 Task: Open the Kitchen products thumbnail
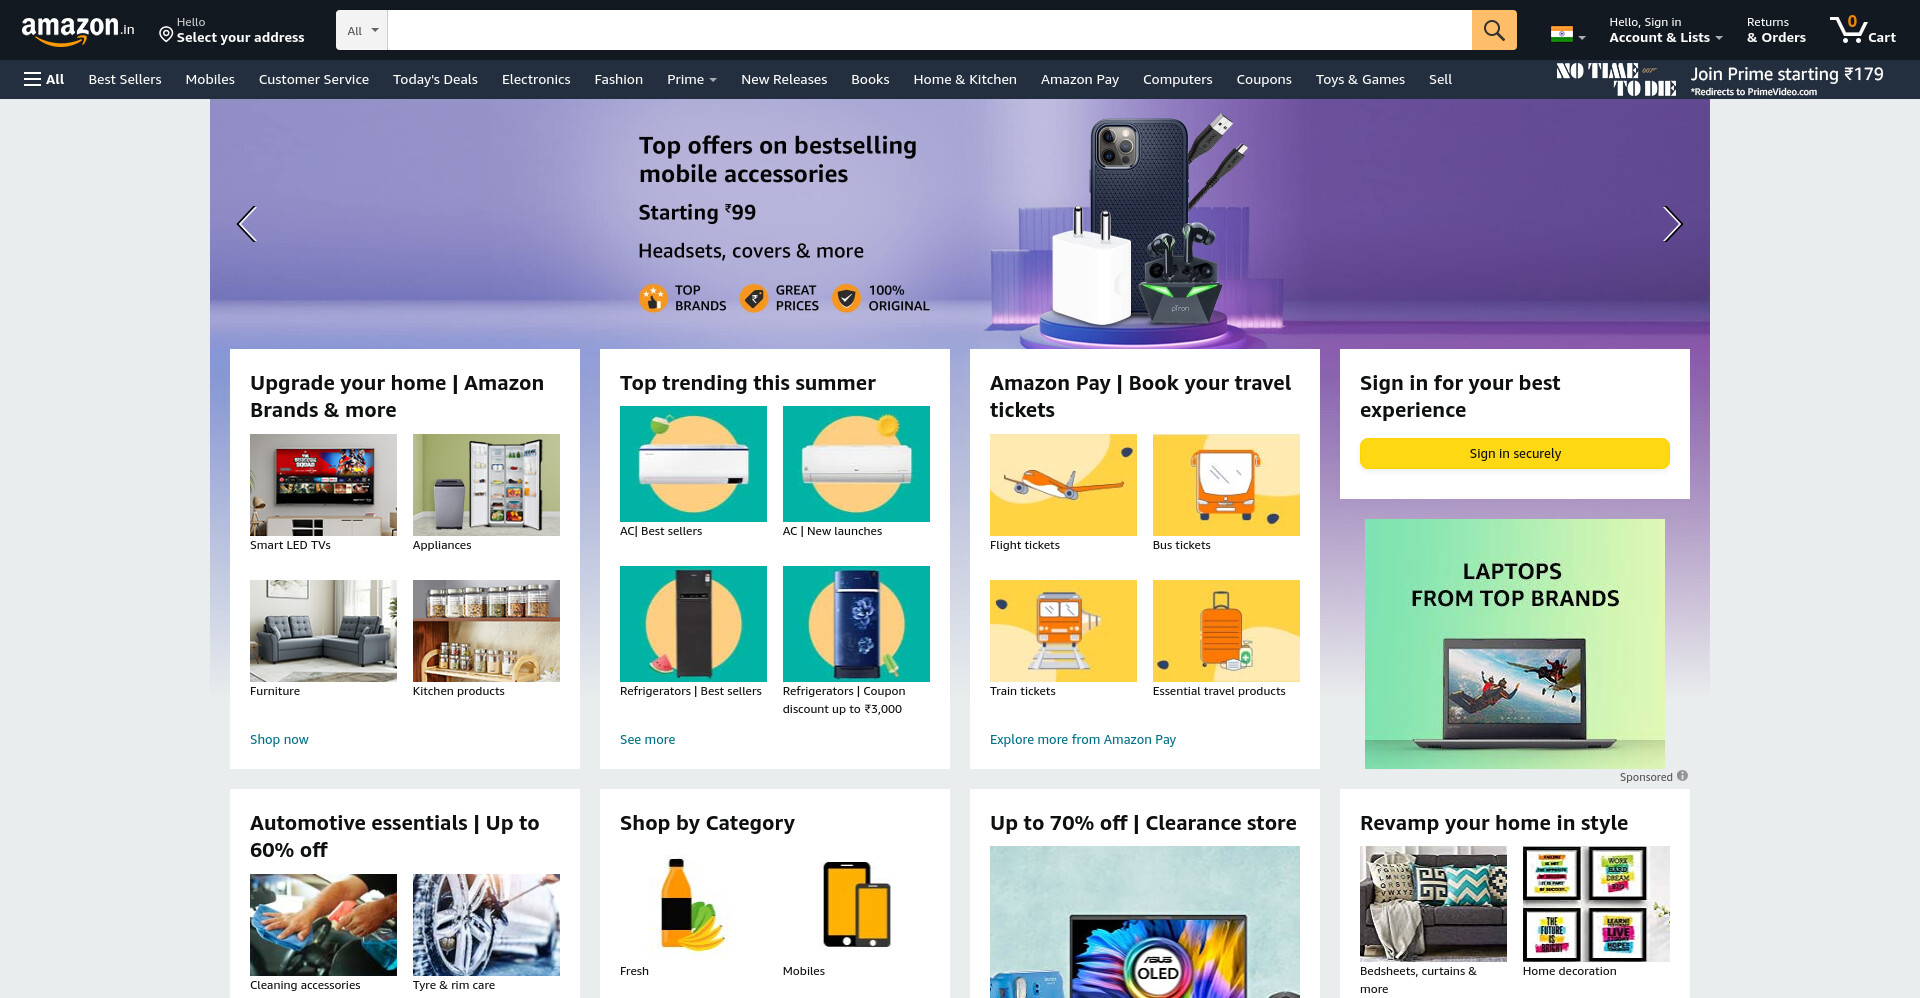[x=486, y=631]
